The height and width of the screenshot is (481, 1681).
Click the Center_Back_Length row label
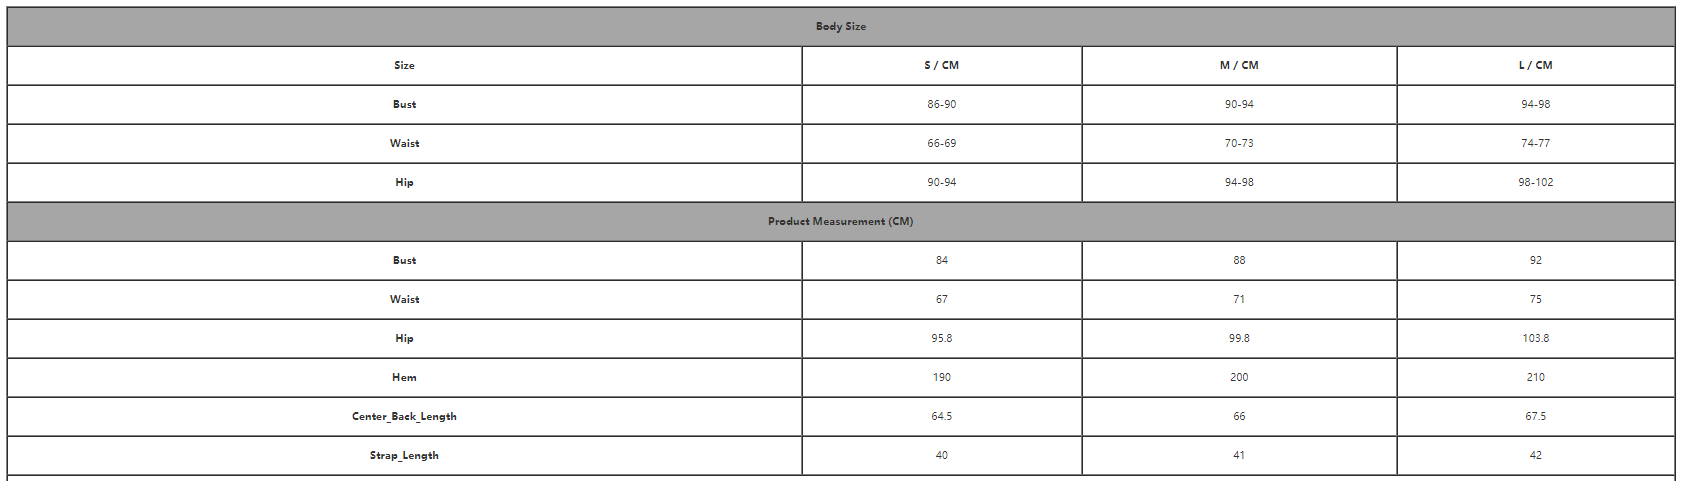(404, 417)
